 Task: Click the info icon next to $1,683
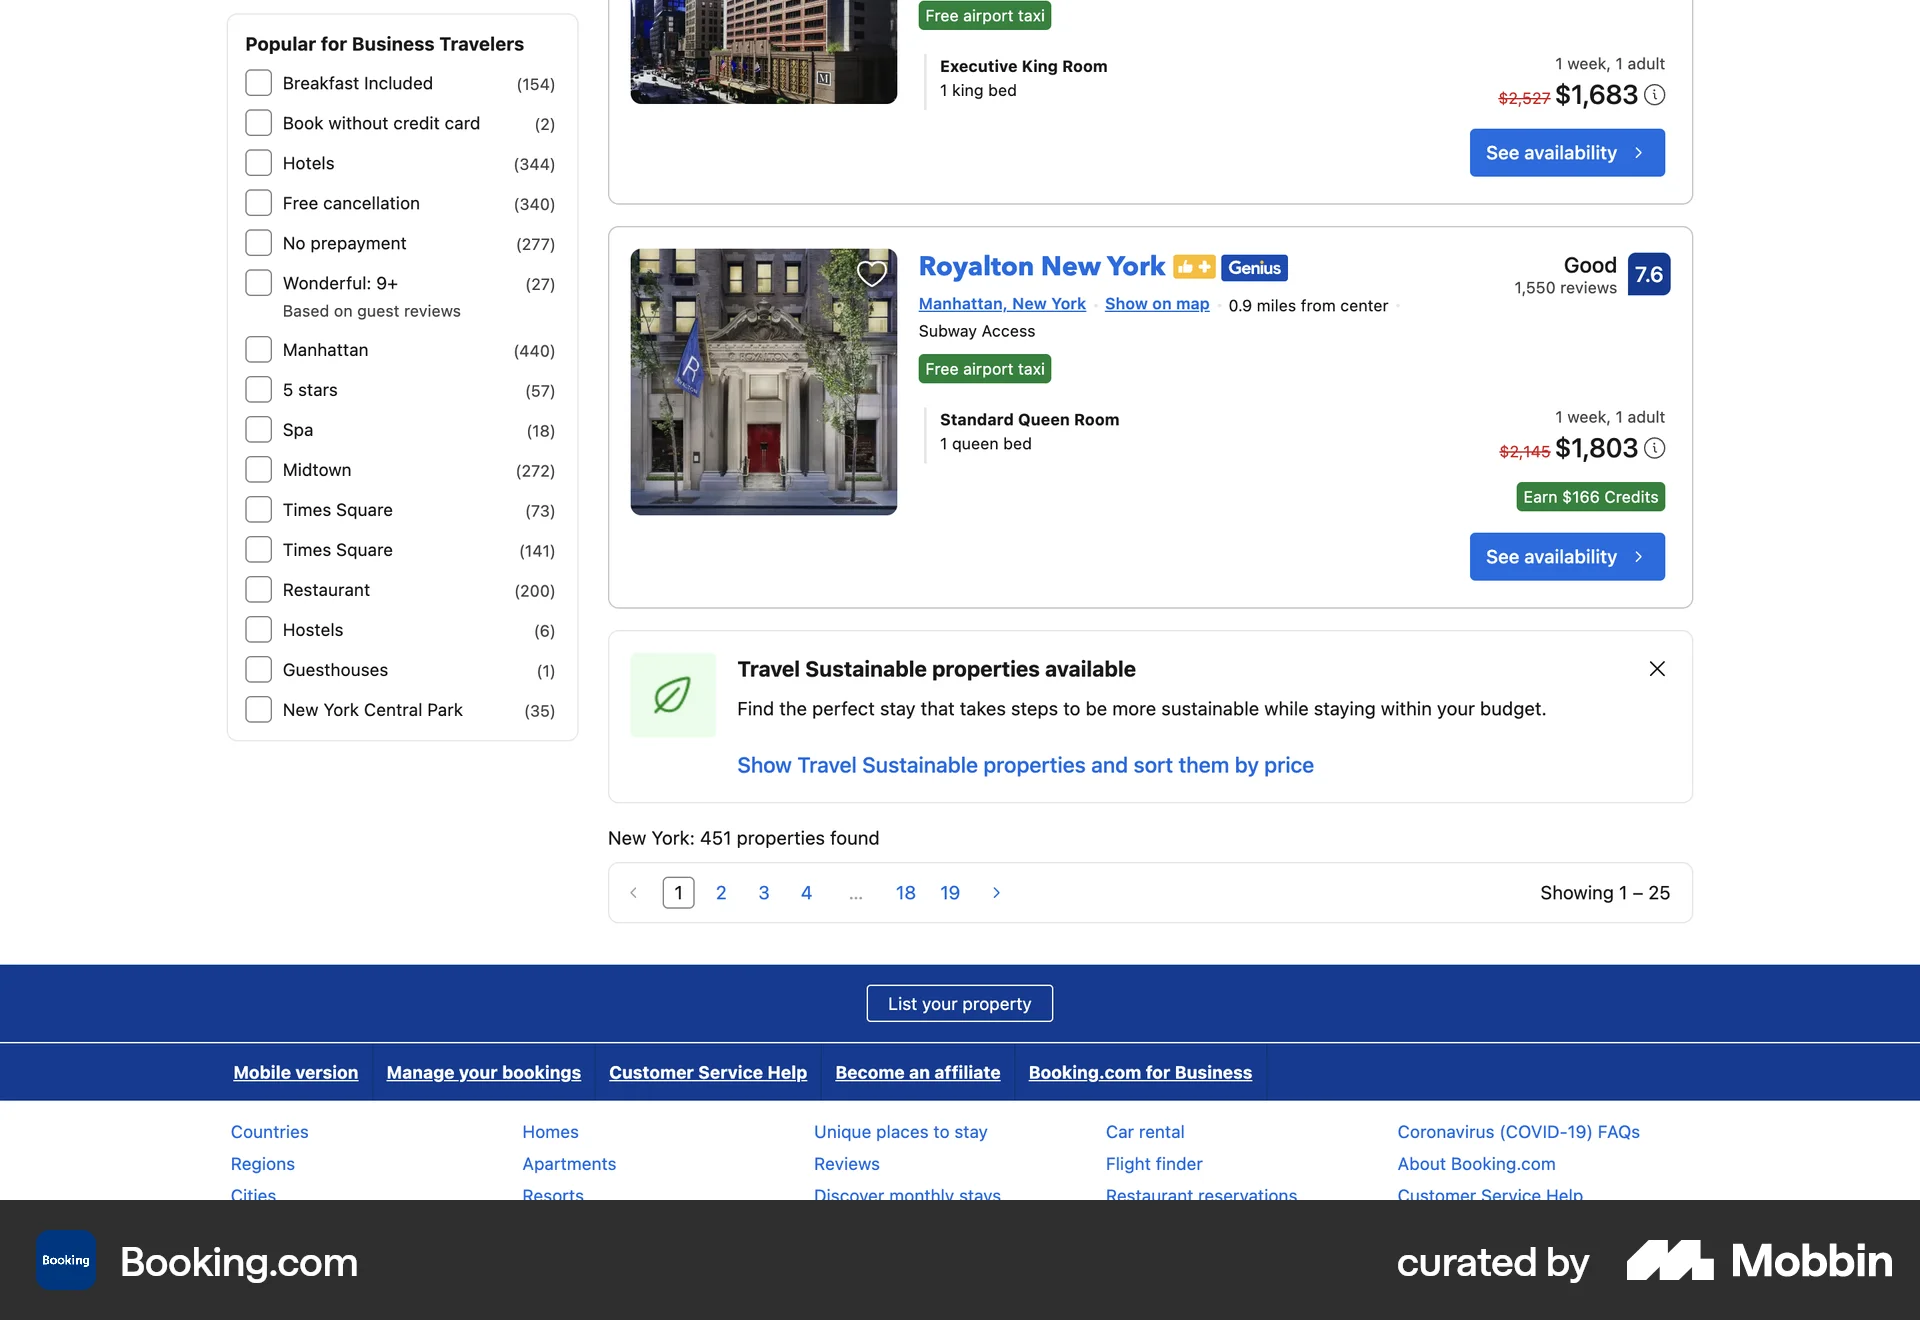click(1656, 95)
